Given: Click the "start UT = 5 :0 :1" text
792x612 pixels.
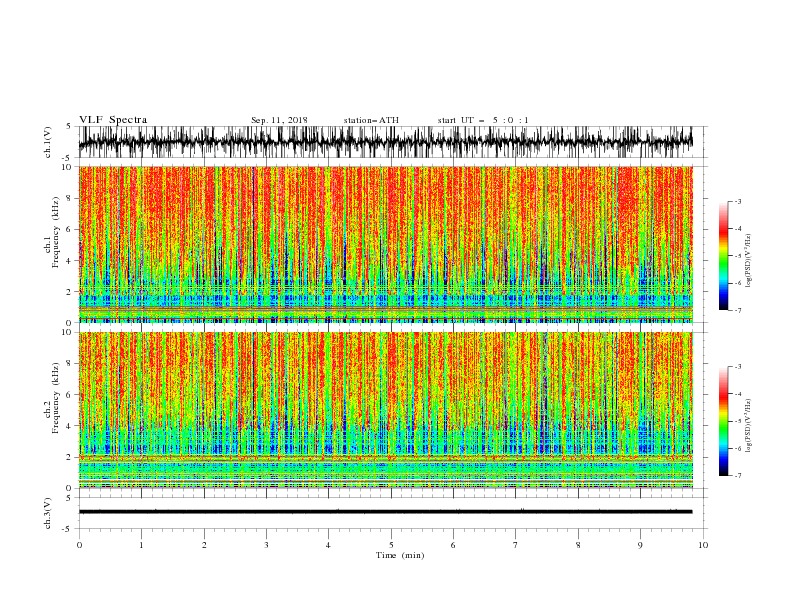Looking at the screenshot, I should pos(483,120).
